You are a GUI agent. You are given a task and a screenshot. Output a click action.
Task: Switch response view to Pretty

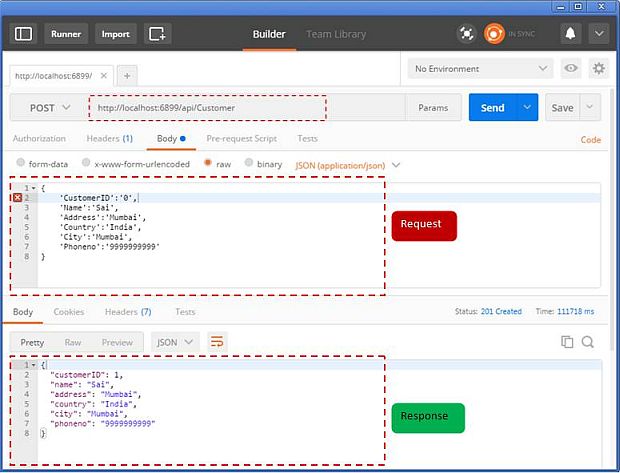tap(32, 342)
